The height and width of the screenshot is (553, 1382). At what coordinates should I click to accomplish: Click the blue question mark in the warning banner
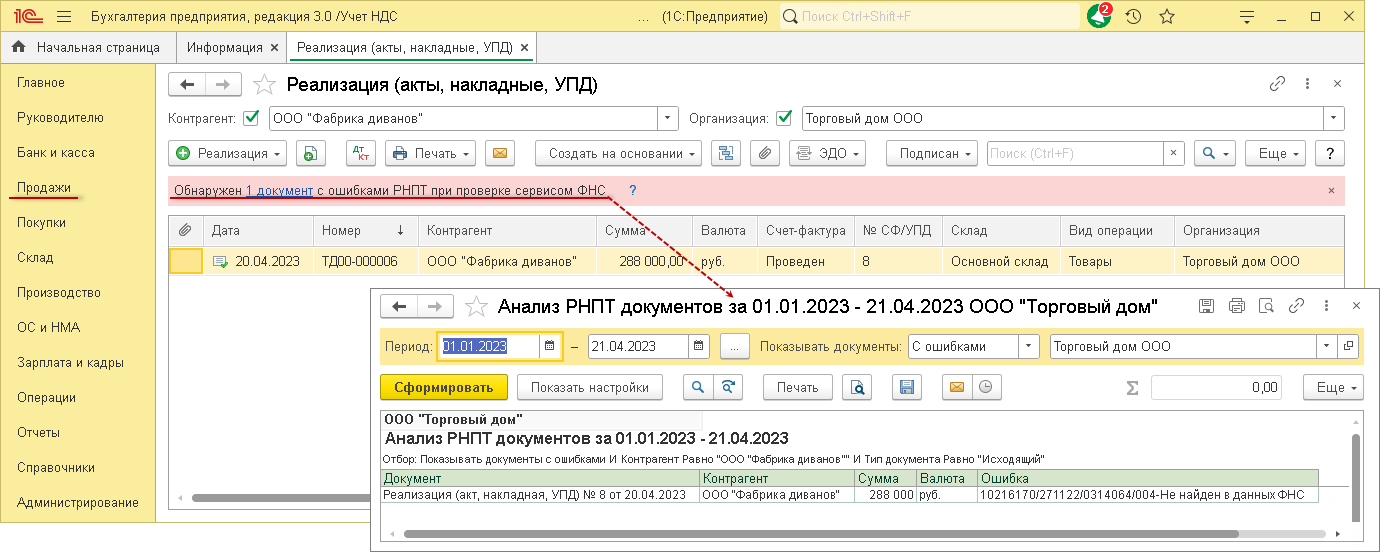point(632,190)
